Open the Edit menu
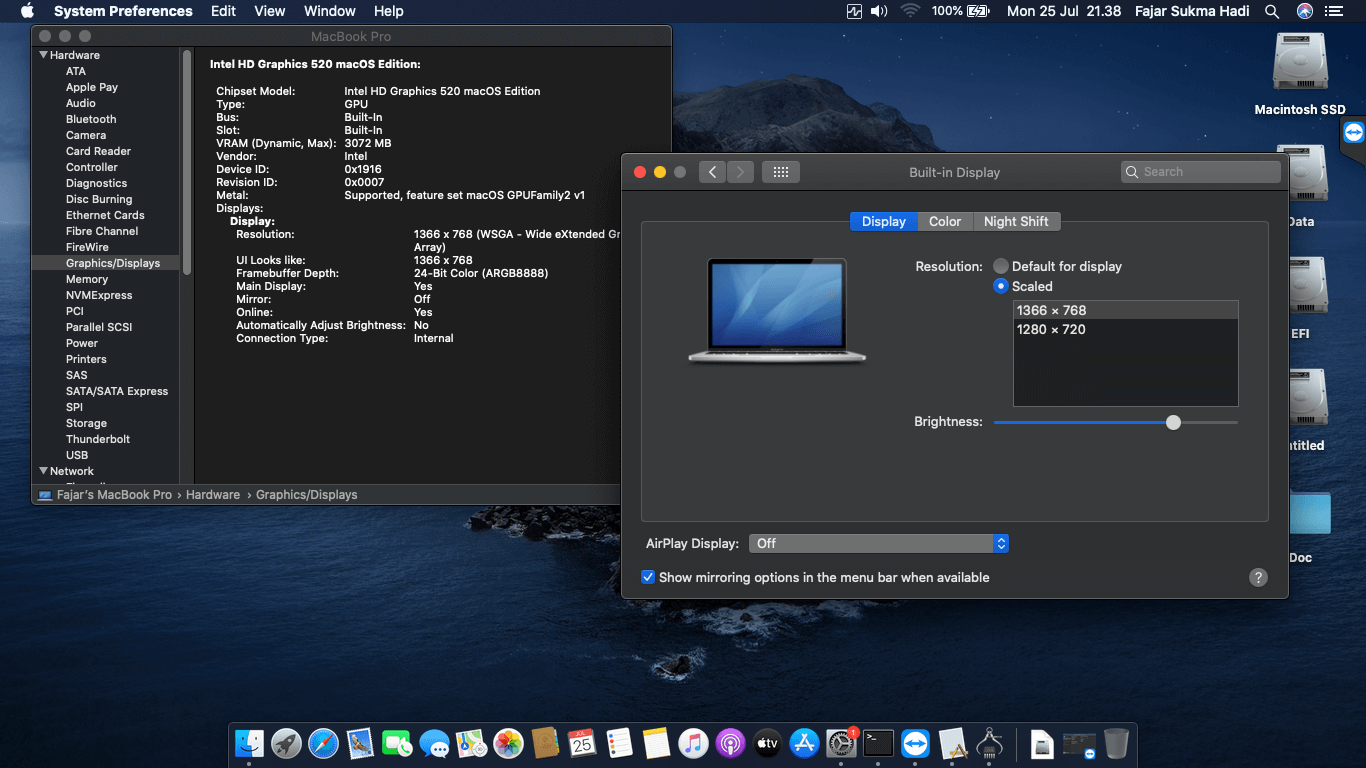 224,11
